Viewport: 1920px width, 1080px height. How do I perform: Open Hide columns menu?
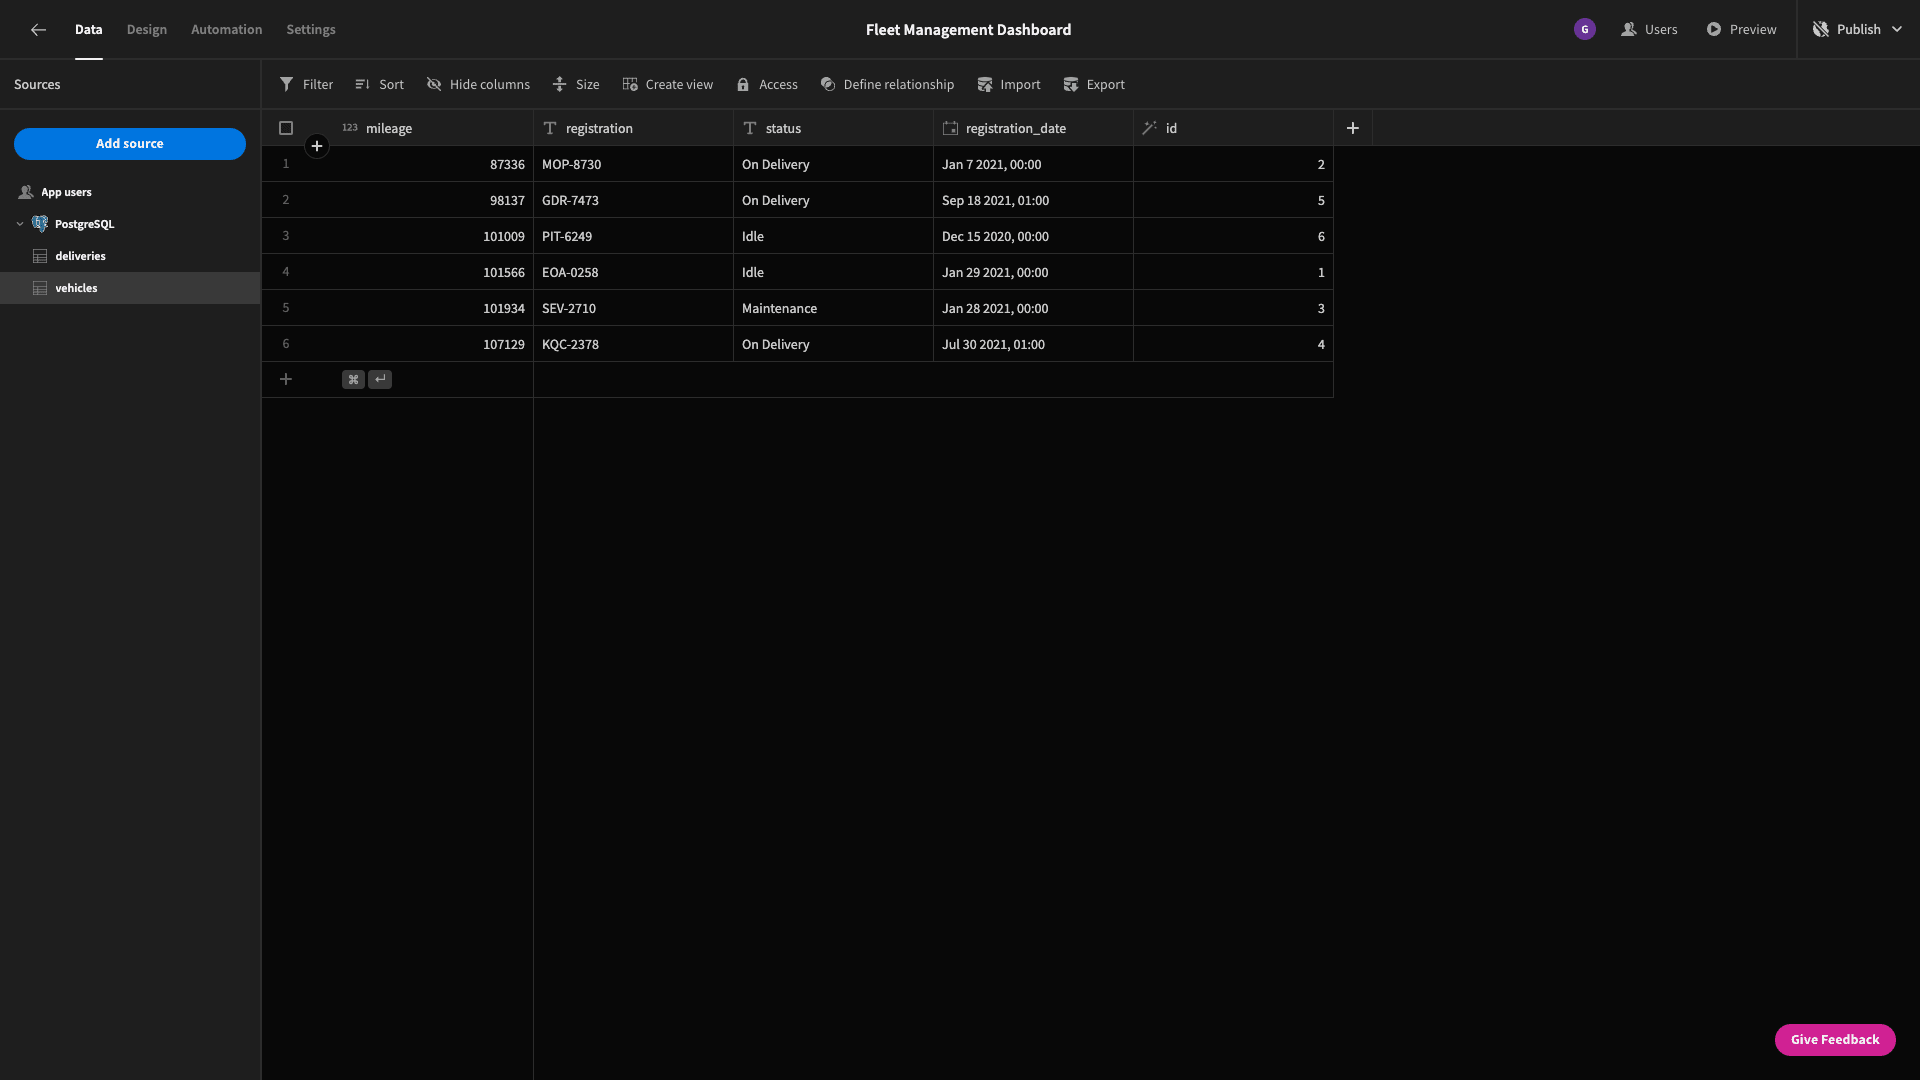(478, 85)
